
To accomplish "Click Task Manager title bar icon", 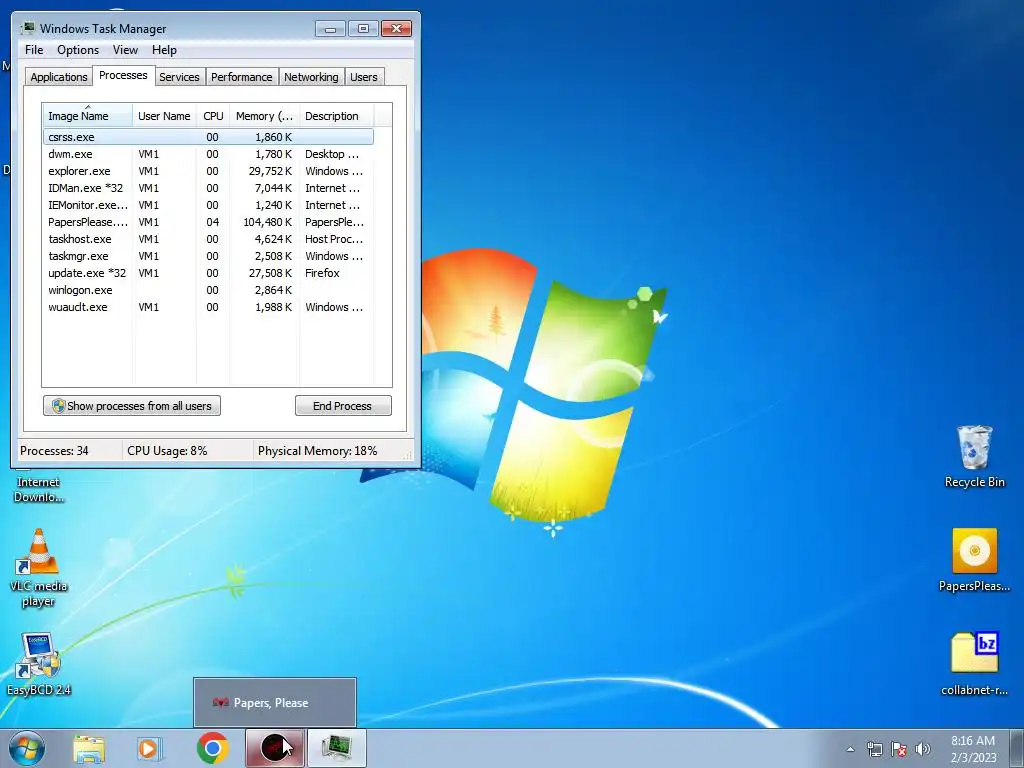I will (x=27, y=28).
